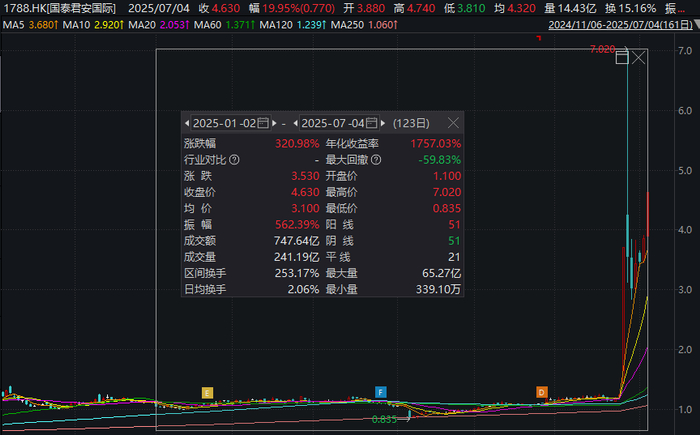Image resolution: width=700 pixels, height=435 pixels.
Task: Step end date 2025-07-04 back one day
Action: 296,123
